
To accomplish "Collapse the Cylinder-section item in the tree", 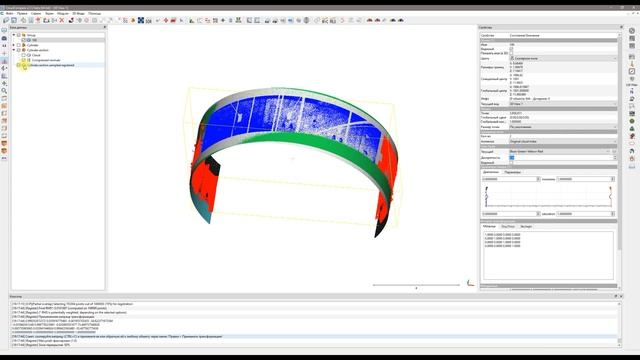I will click(x=14, y=50).
